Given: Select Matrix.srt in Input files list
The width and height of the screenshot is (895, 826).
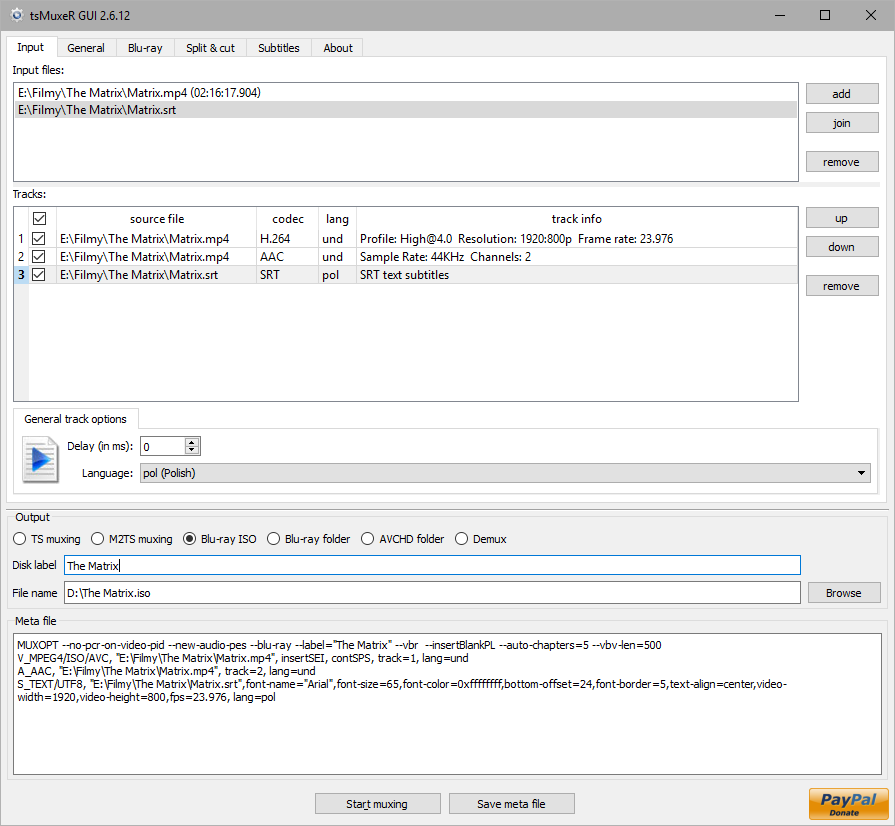Looking at the screenshot, I should pyautogui.click(x=406, y=110).
